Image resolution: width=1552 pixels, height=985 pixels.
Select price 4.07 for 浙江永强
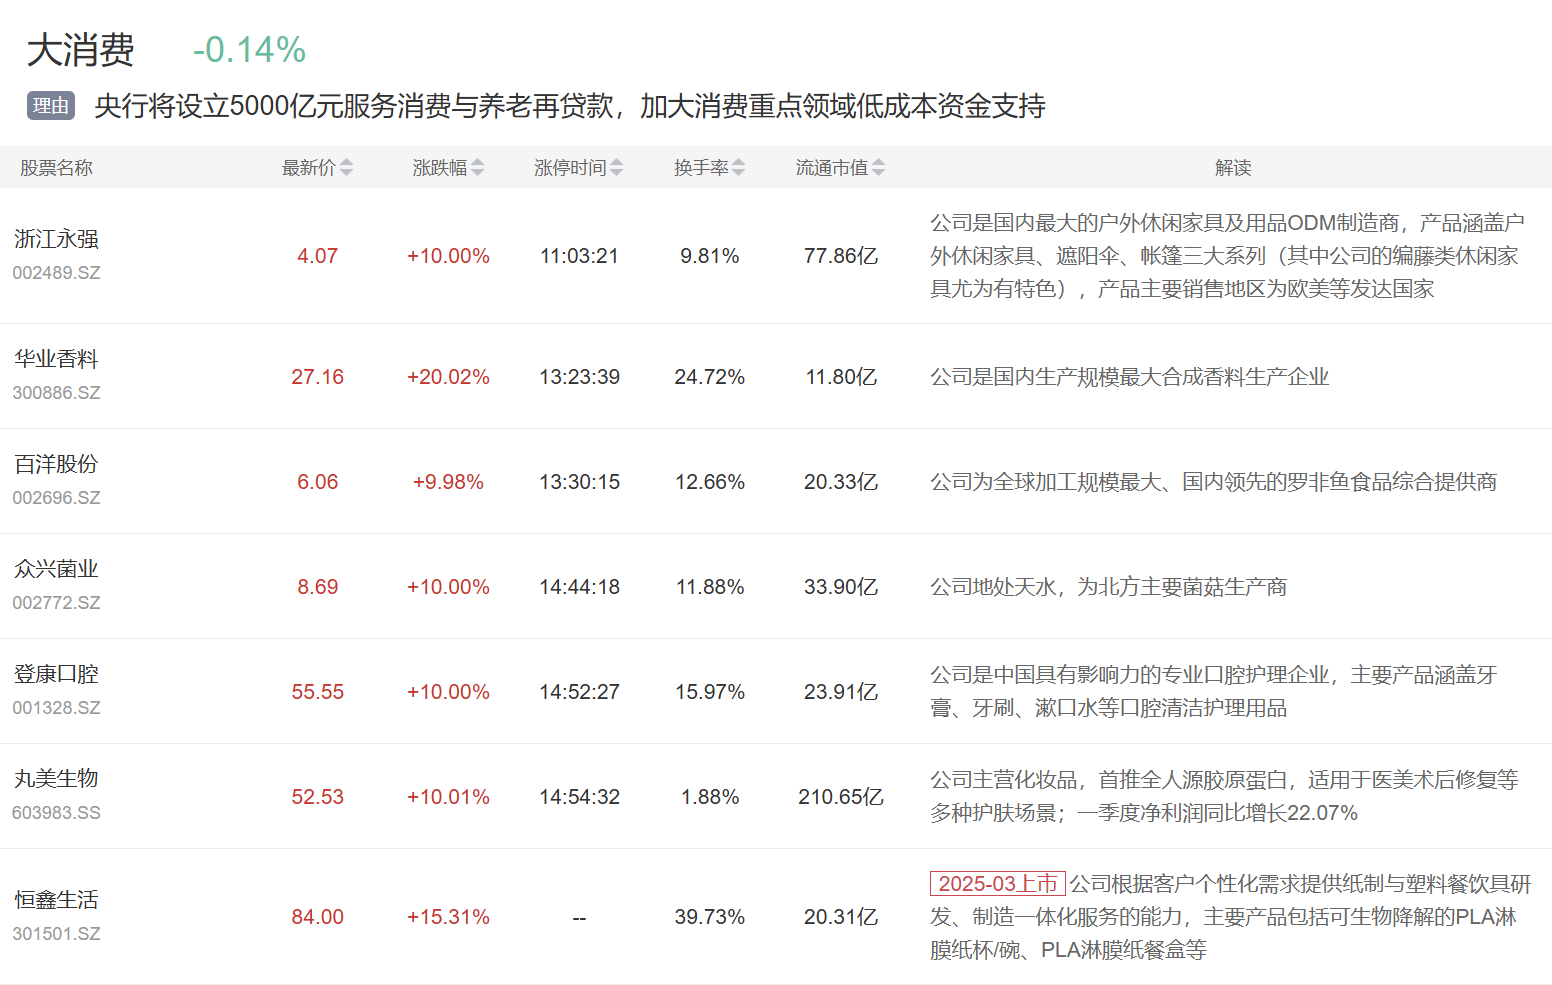317,256
